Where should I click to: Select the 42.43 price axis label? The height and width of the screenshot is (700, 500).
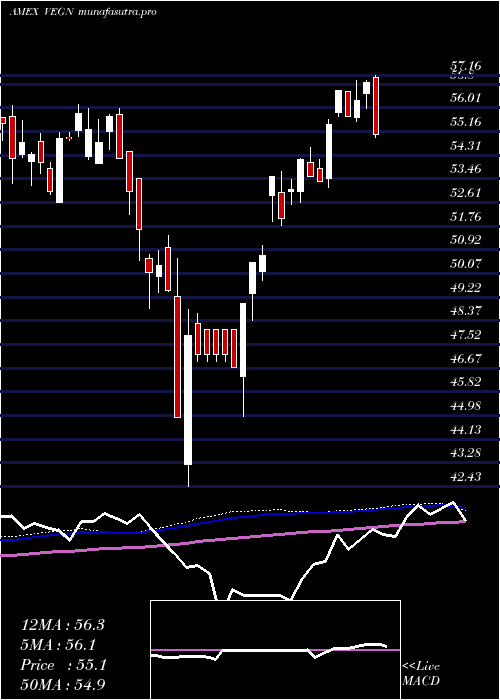click(466, 477)
